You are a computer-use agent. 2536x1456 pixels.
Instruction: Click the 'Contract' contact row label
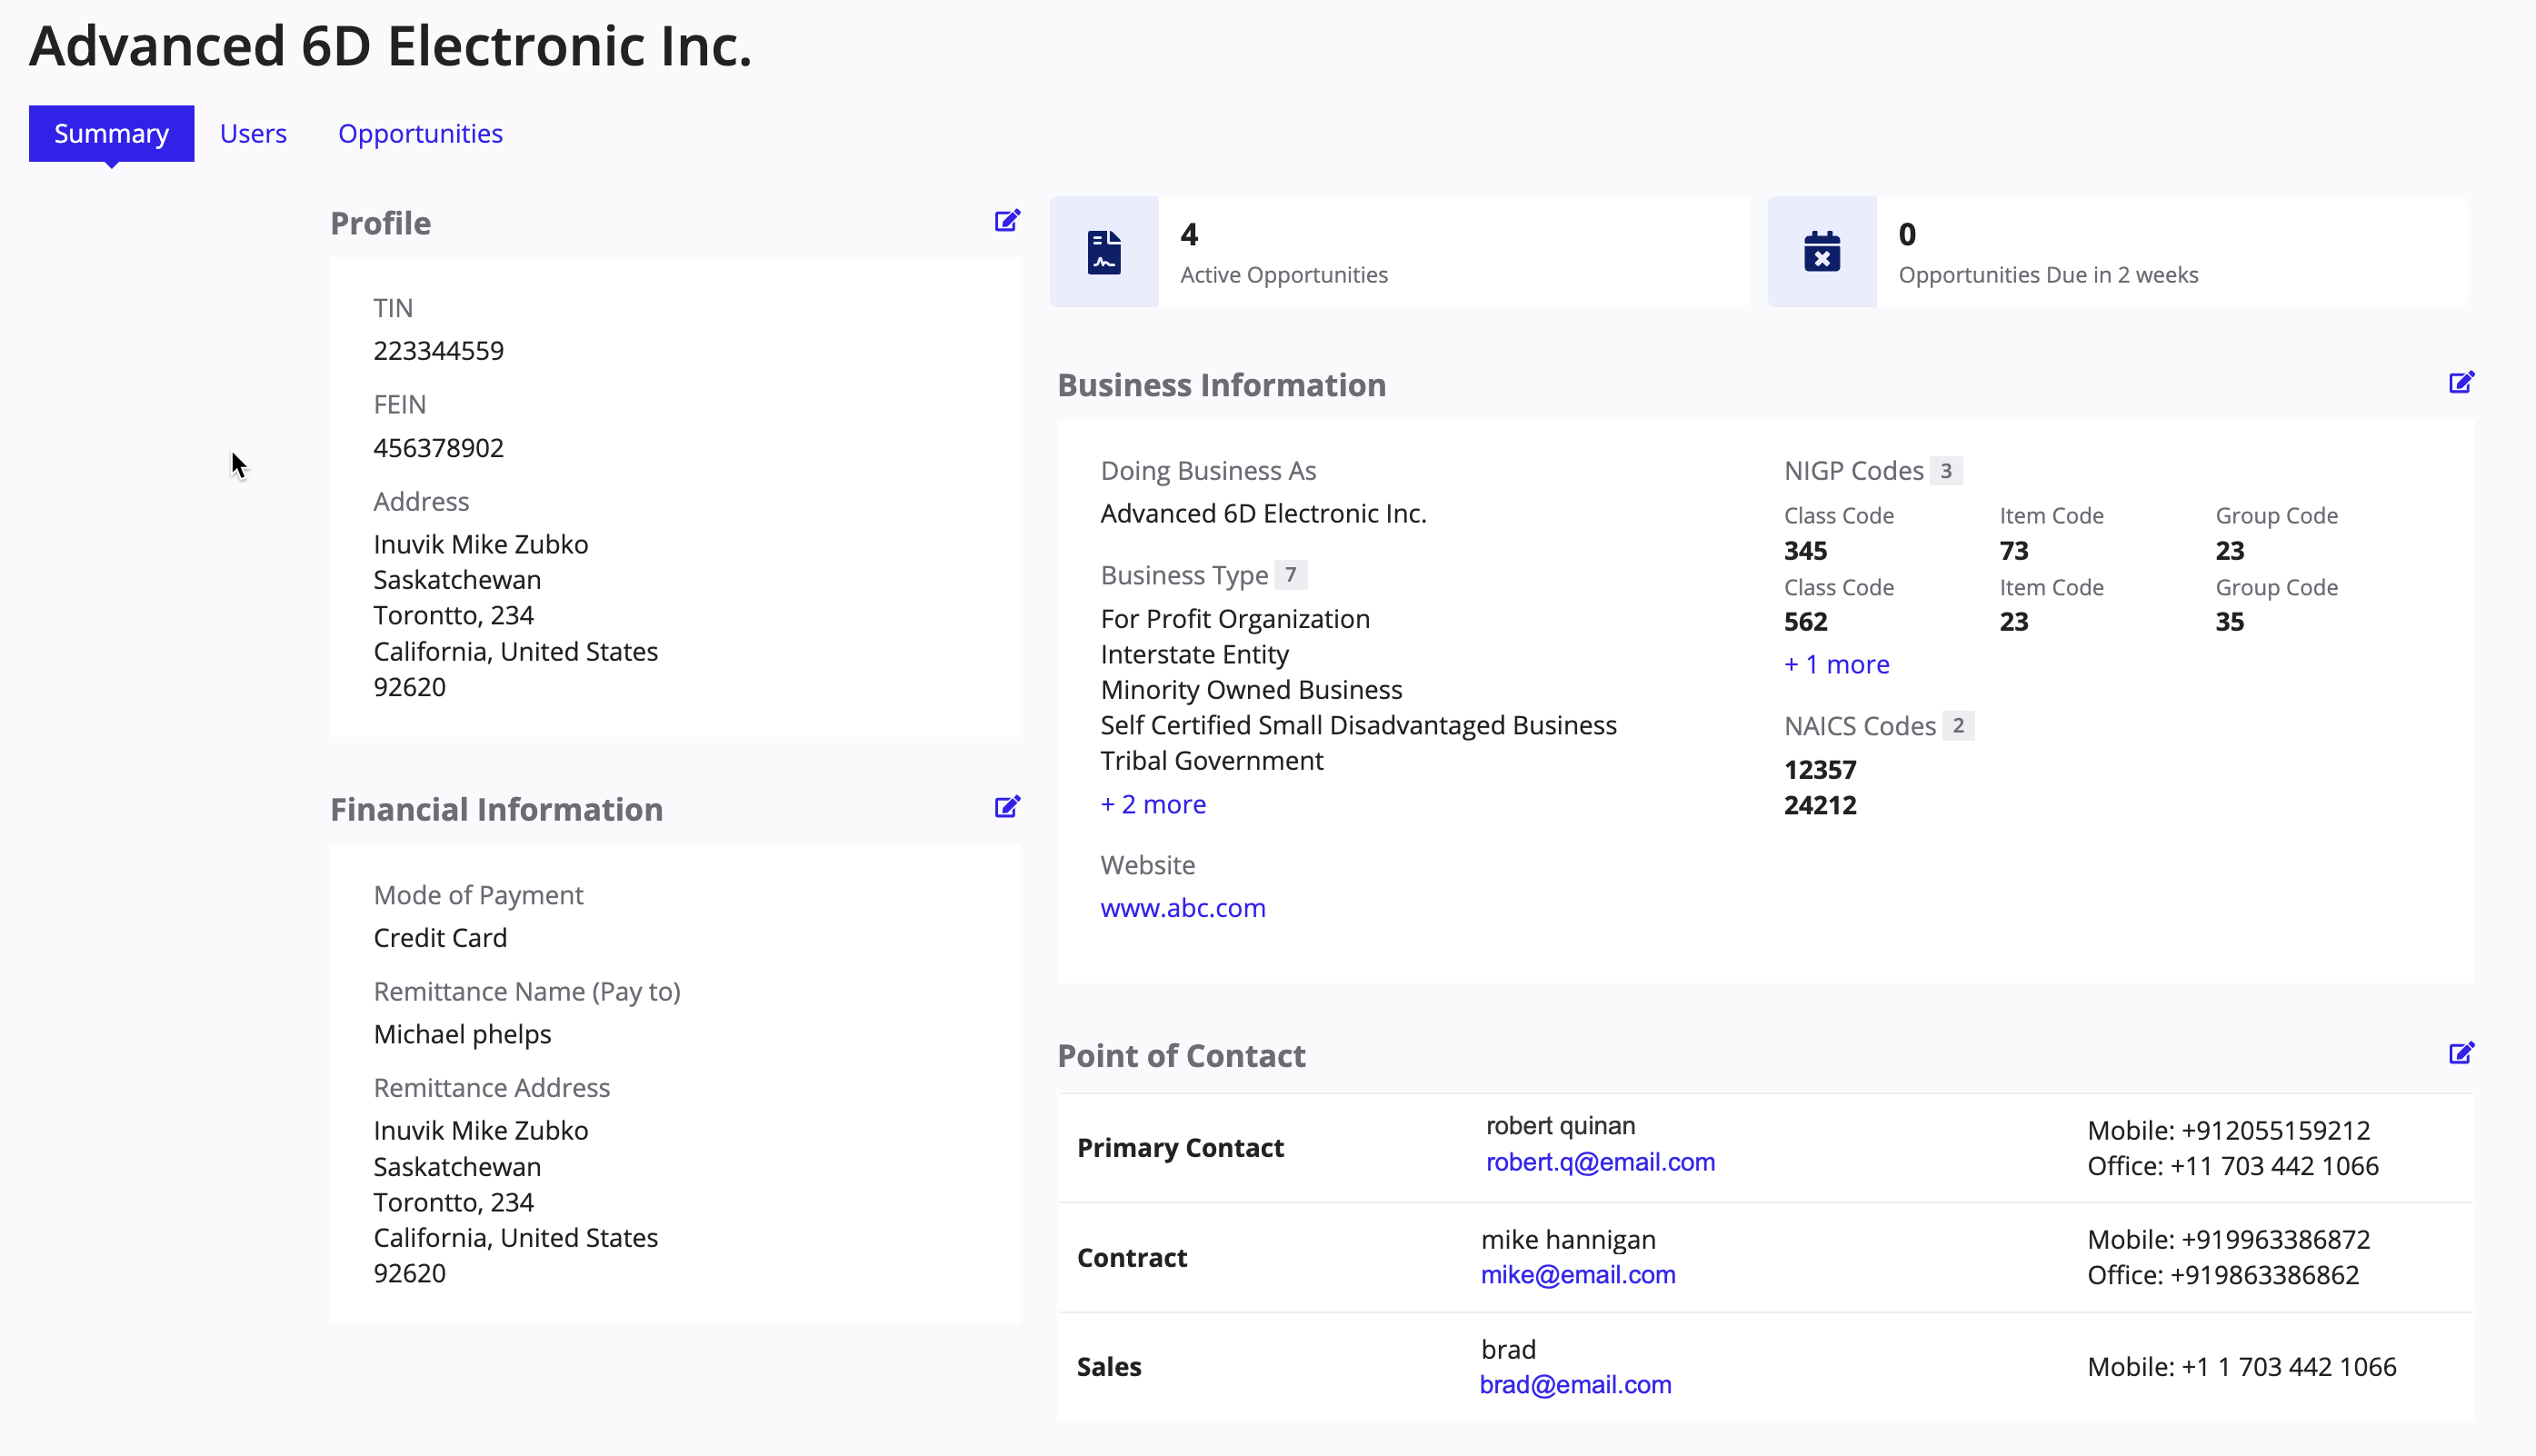[1132, 1257]
